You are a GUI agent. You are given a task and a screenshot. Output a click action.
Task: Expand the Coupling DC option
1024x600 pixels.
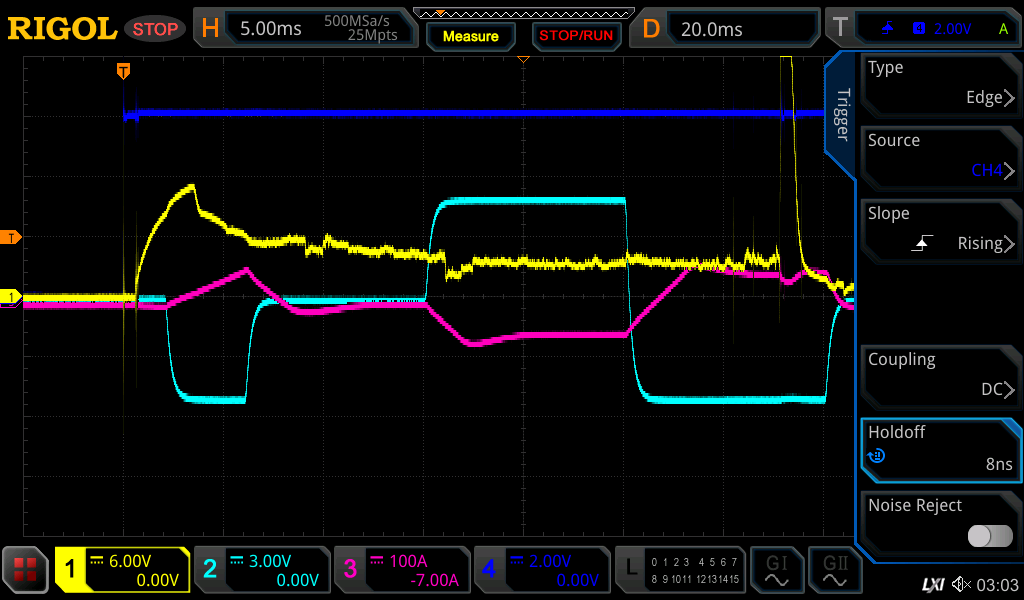(939, 376)
